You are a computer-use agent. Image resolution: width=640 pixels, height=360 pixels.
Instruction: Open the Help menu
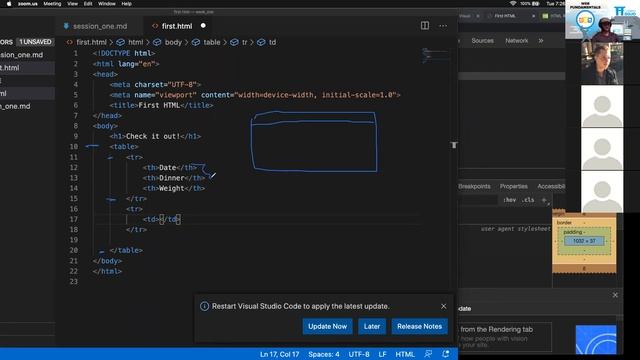(127, 4)
